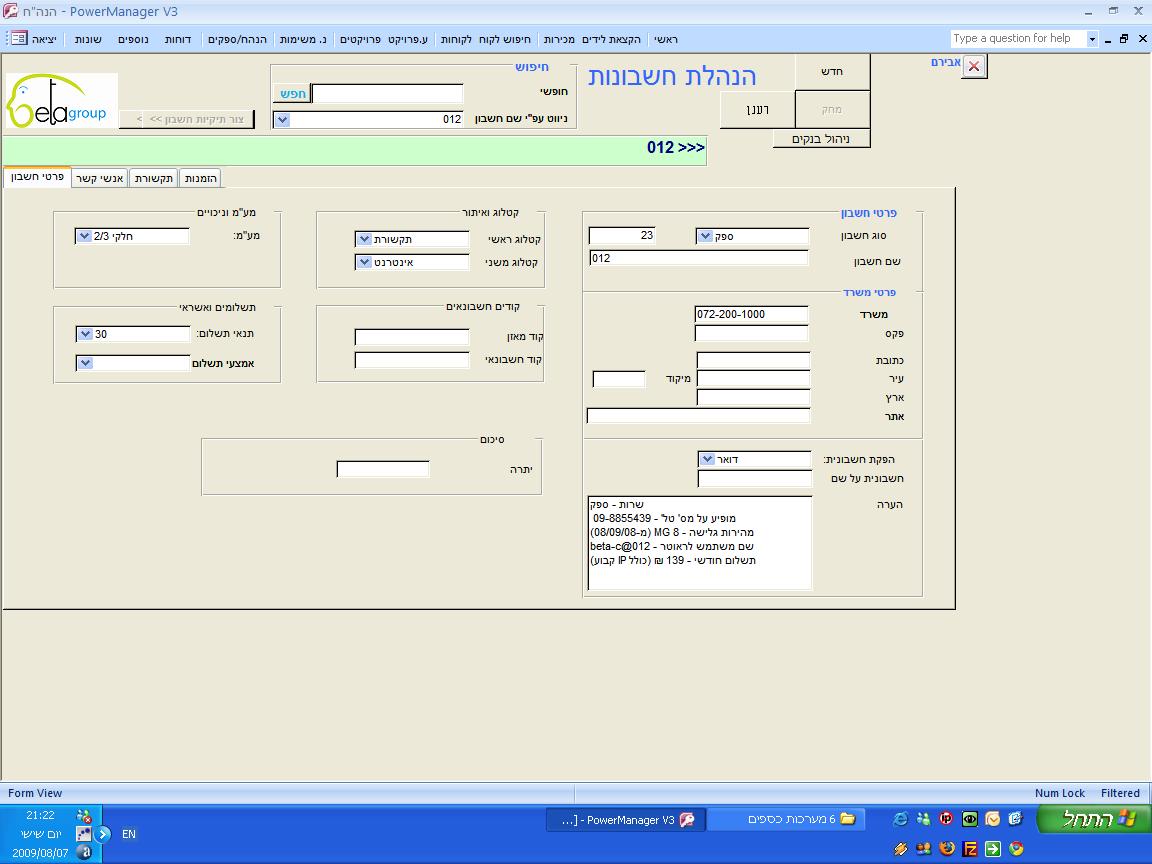Click the חפש search button

pyautogui.click(x=292, y=93)
